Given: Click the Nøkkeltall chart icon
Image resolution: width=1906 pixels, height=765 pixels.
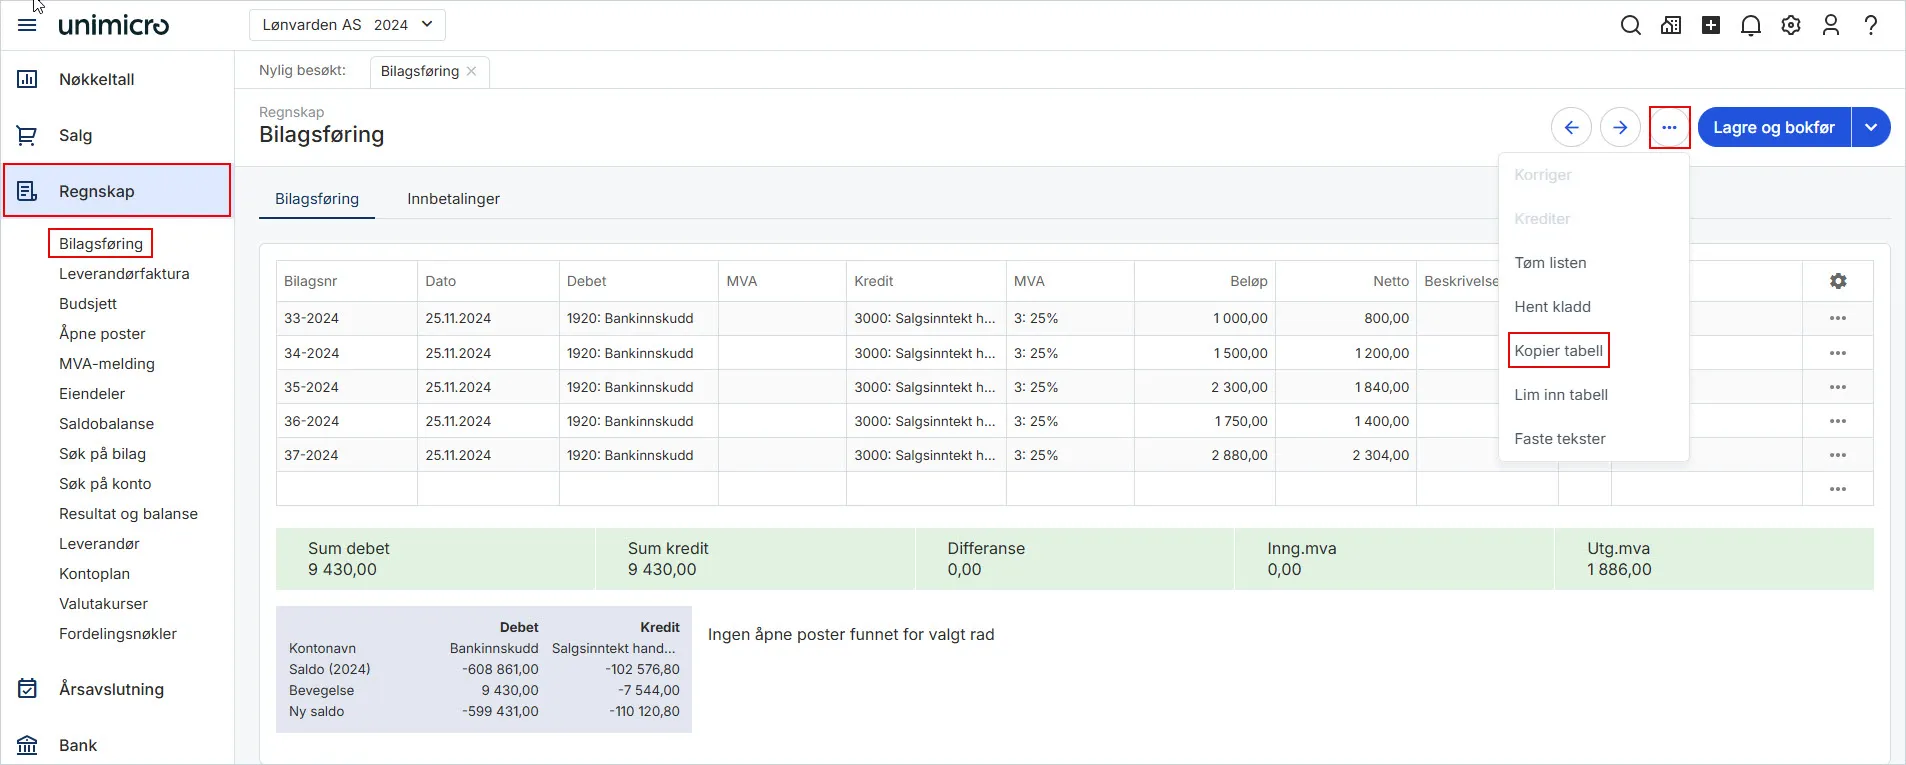Looking at the screenshot, I should pyautogui.click(x=27, y=79).
